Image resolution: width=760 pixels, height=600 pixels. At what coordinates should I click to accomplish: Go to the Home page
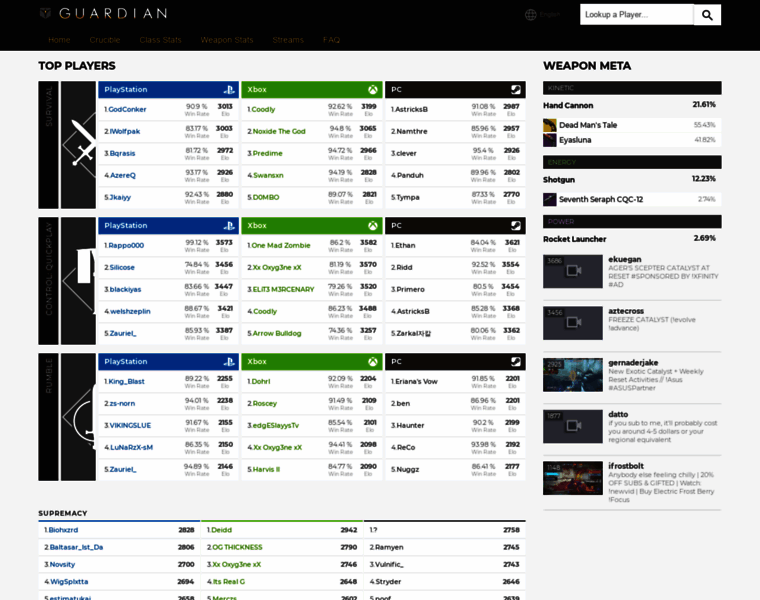point(59,40)
